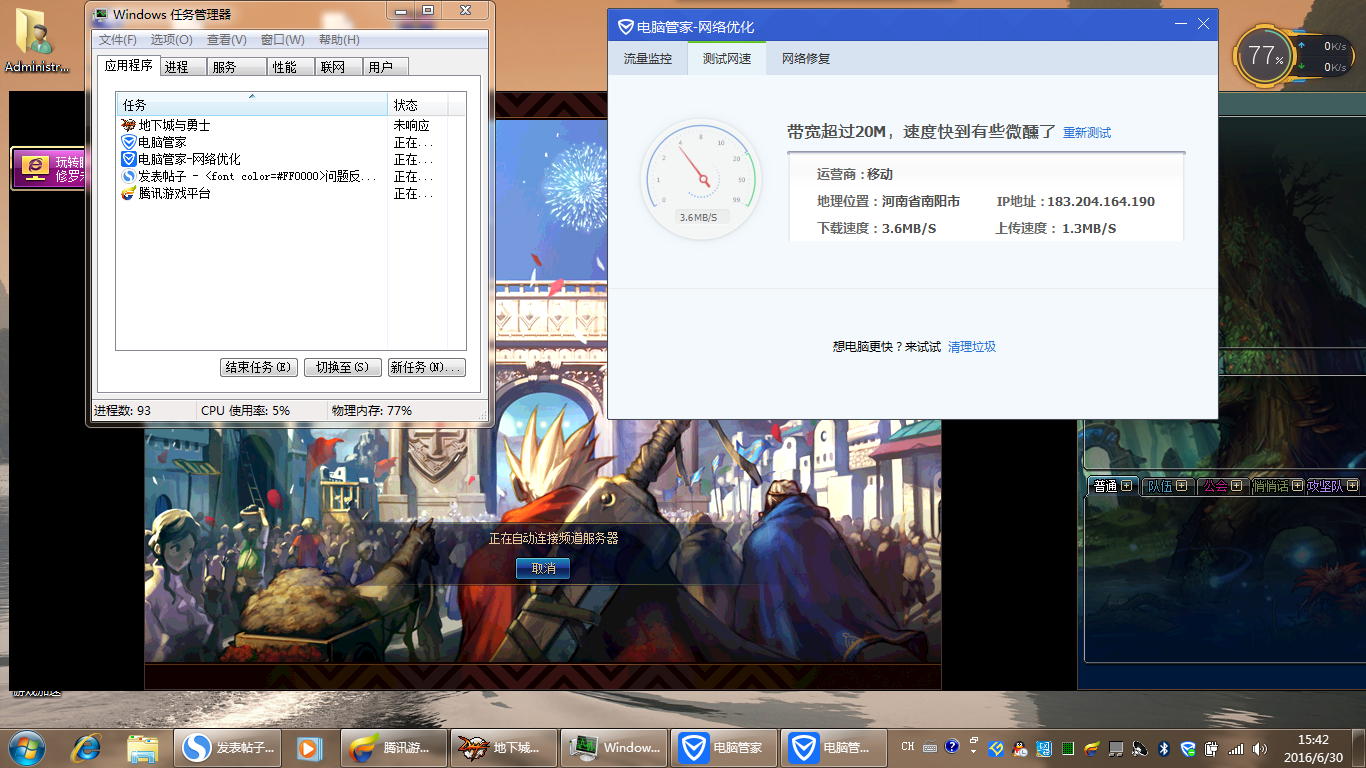Open the 测试网速 tab in 电脑管家
This screenshot has height=768, width=1366.
click(x=727, y=58)
